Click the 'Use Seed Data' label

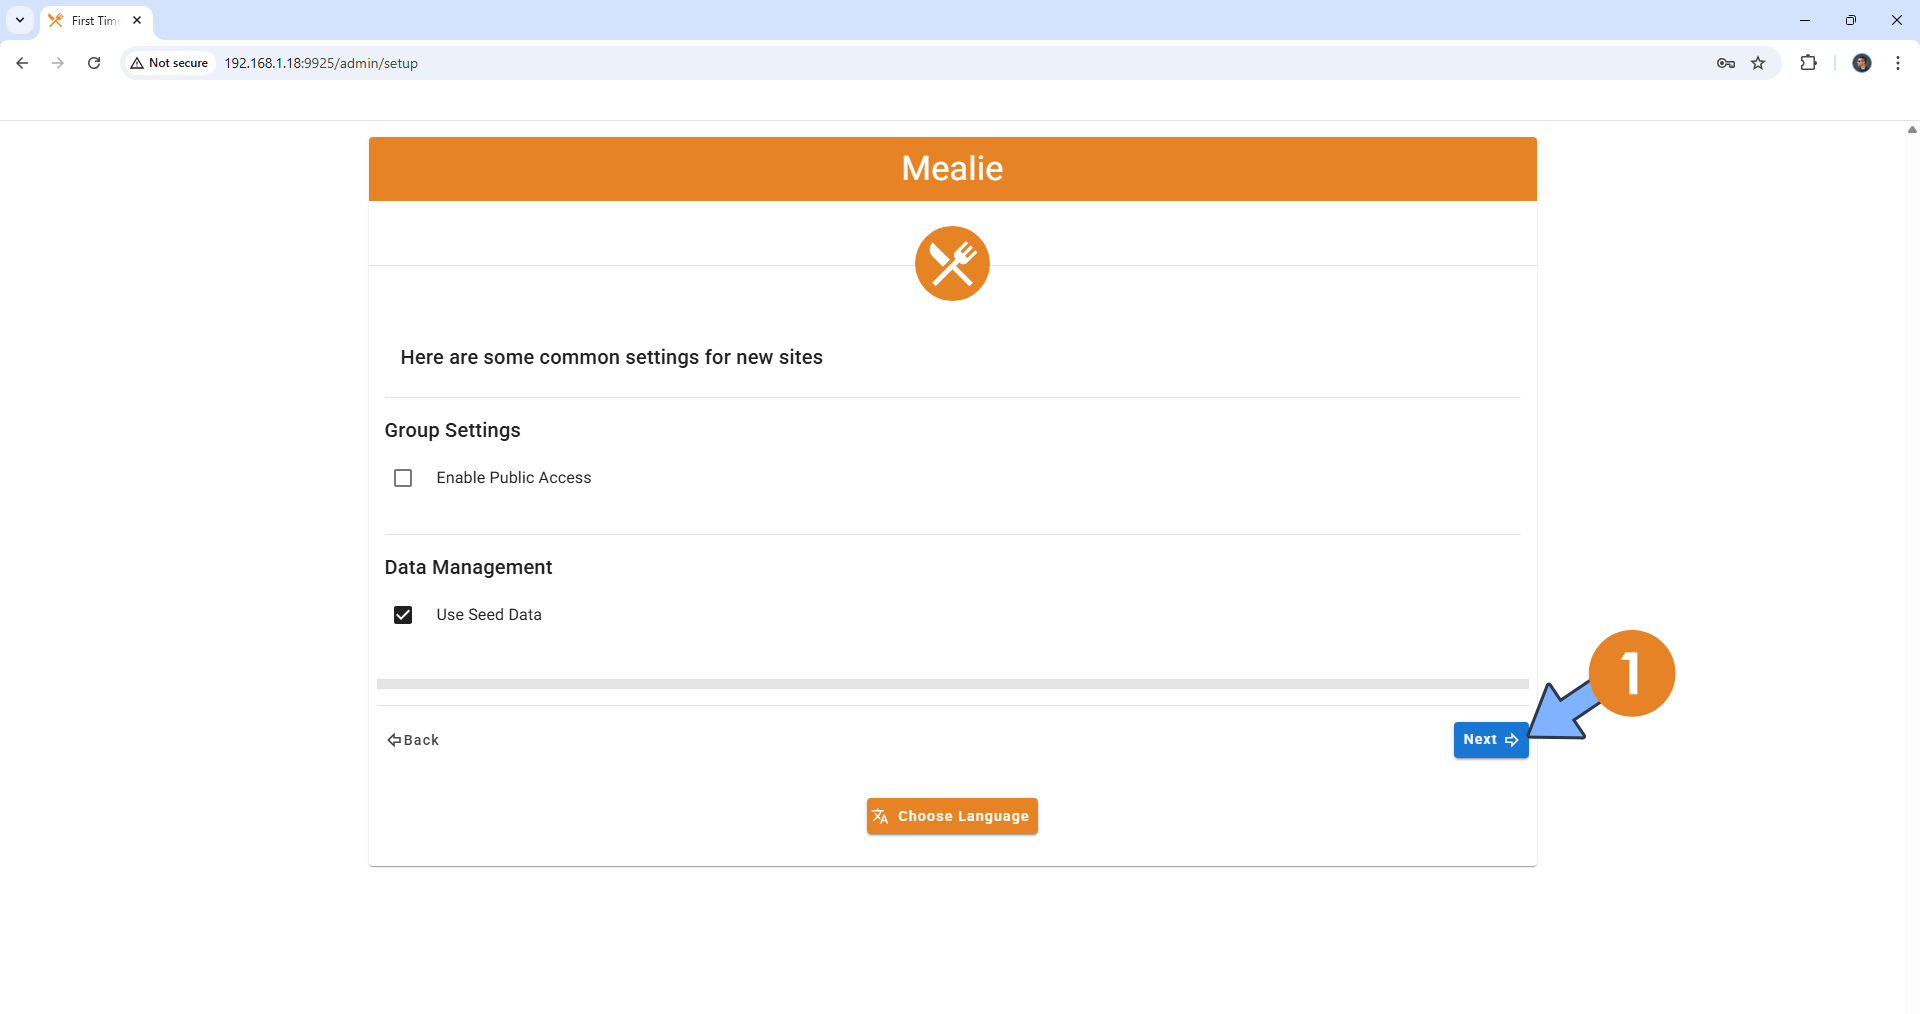[x=489, y=615]
